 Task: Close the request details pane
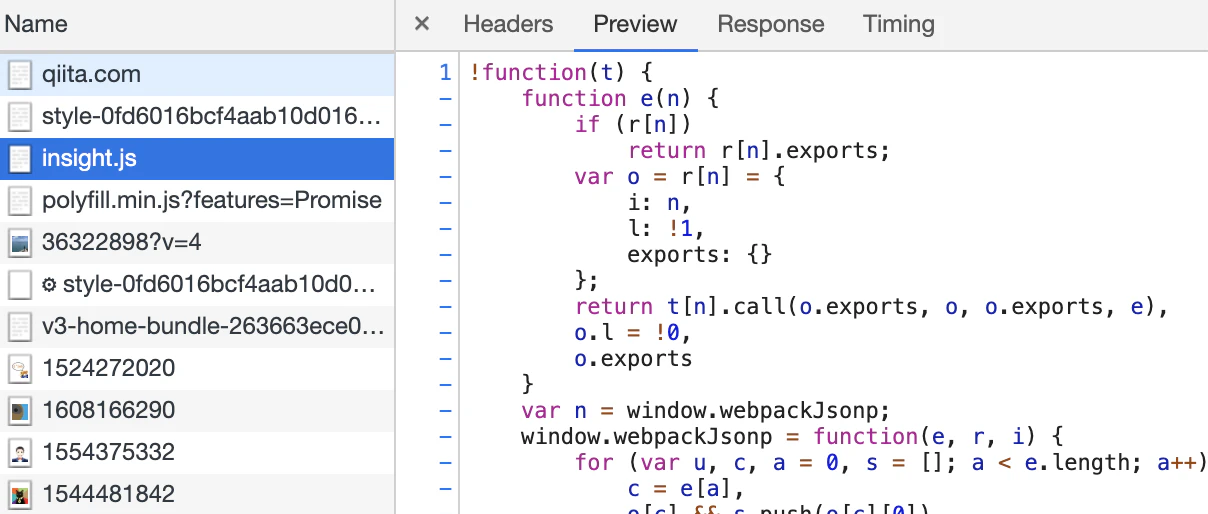(422, 24)
